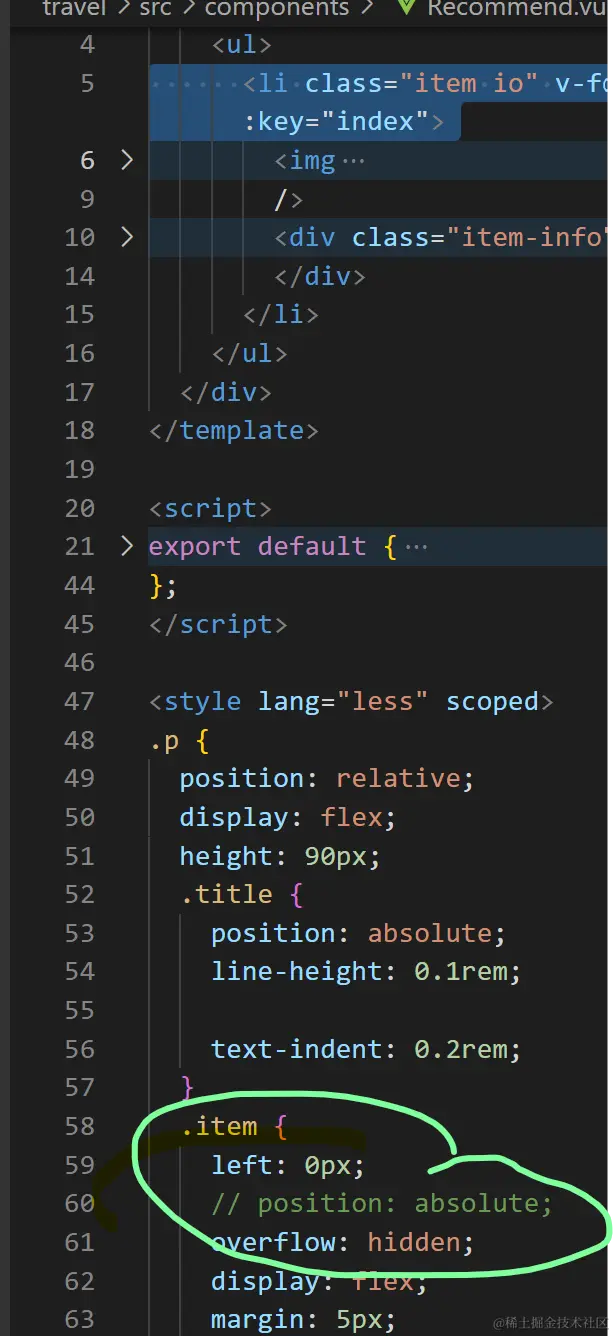This screenshot has width=614, height=1336.
Task: Click the Vue file icon in breadcrumb
Action: [405, 8]
